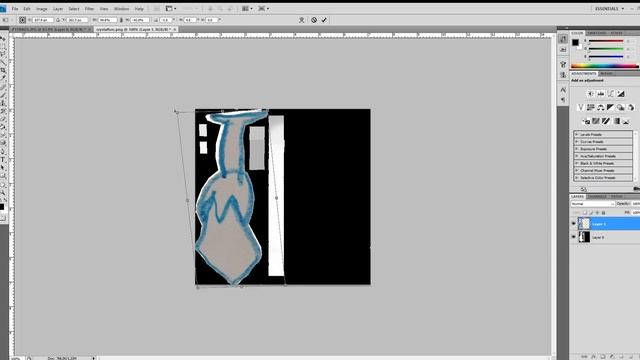
Task: Add a Threshold adjustment
Action: tap(606, 121)
